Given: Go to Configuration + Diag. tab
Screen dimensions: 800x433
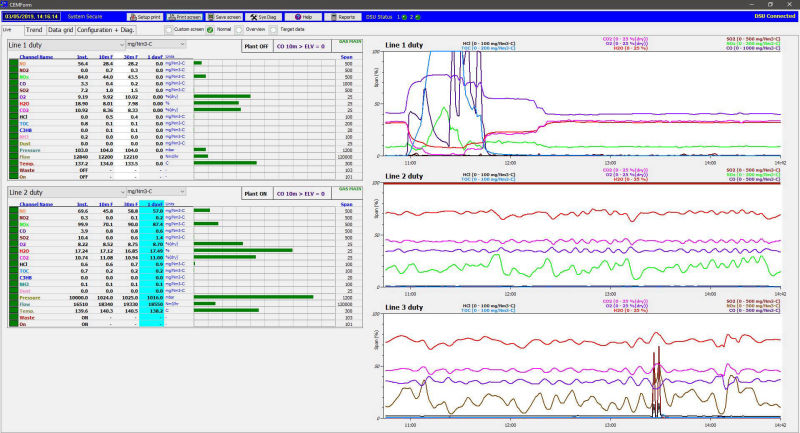Looking at the screenshot, I should 106,30.
